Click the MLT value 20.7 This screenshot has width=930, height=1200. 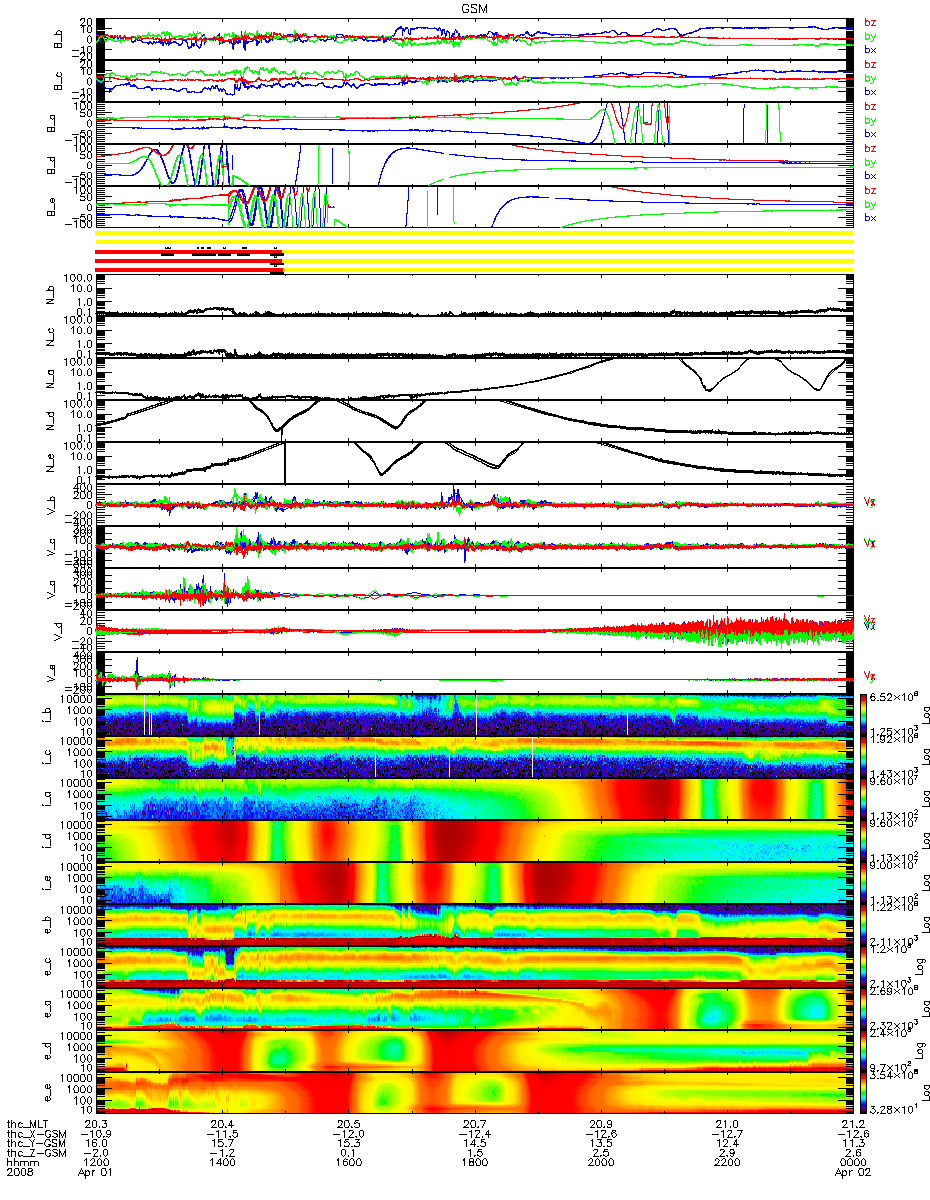(x=476, y=1123)
